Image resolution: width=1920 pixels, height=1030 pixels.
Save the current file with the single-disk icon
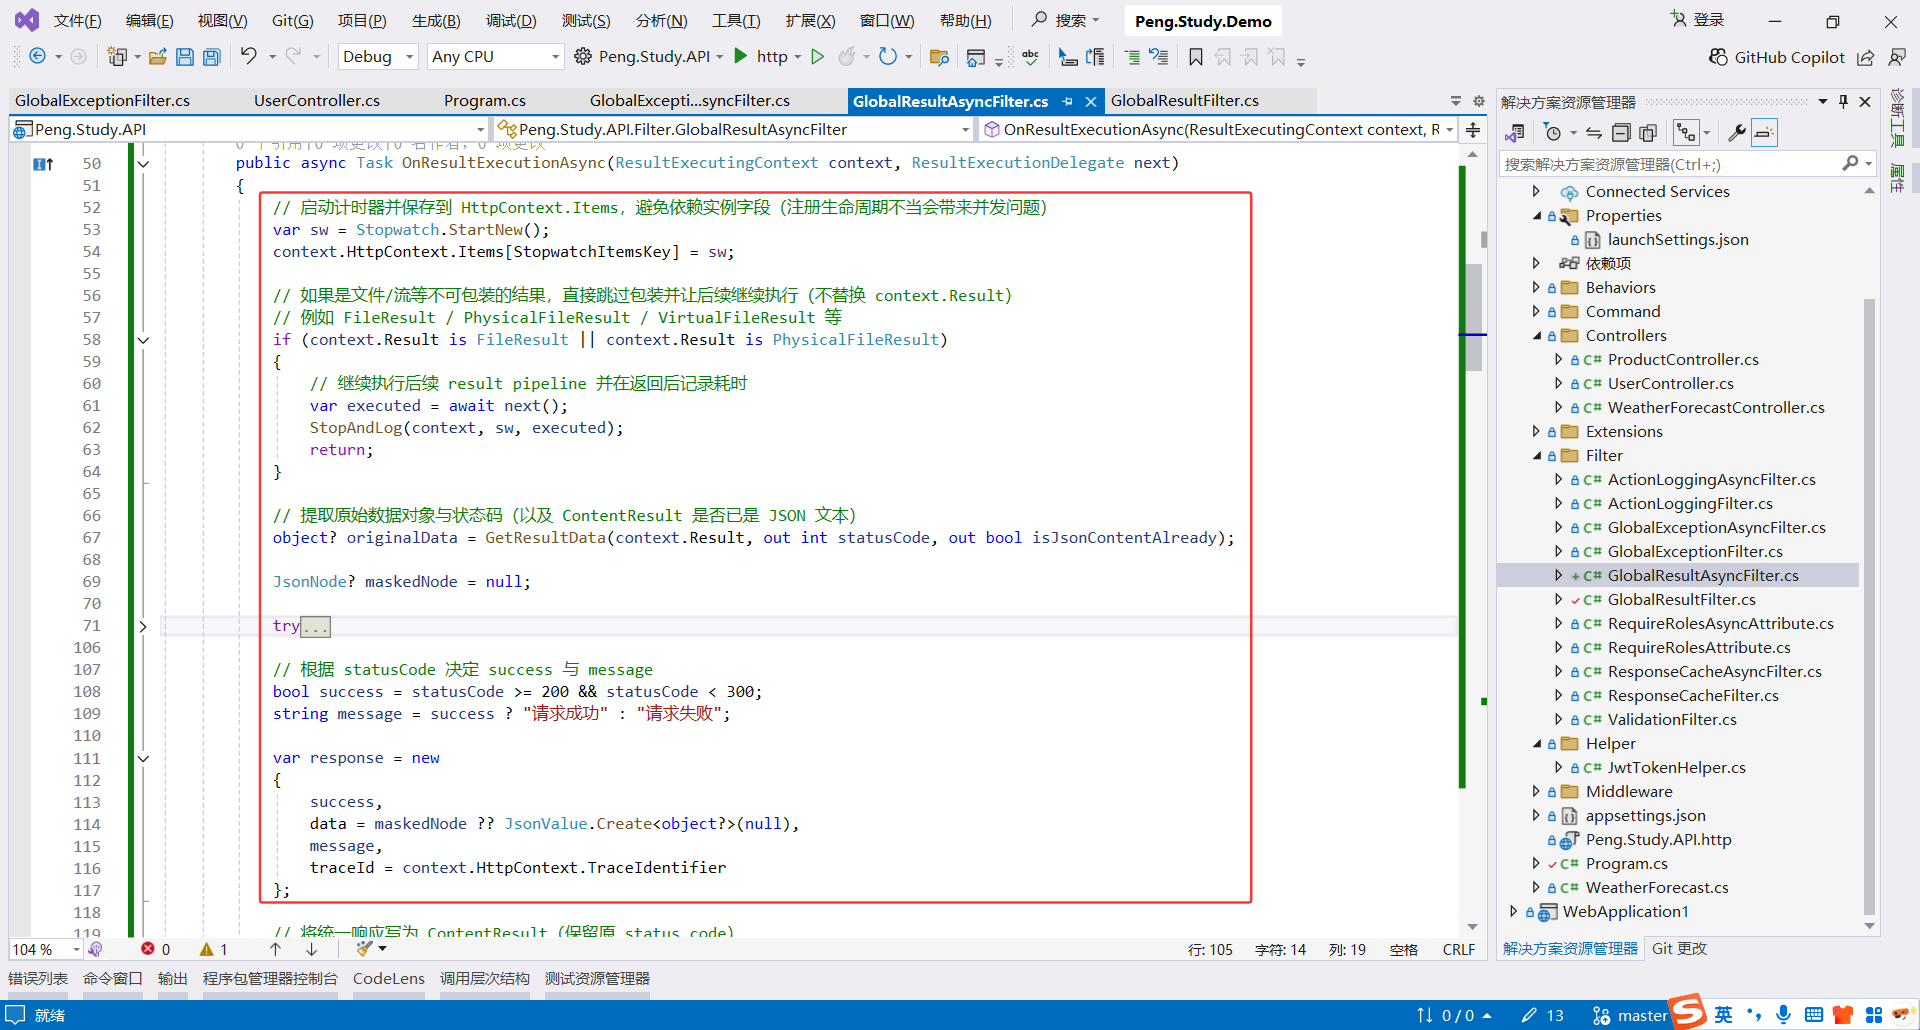click(185, 57)
